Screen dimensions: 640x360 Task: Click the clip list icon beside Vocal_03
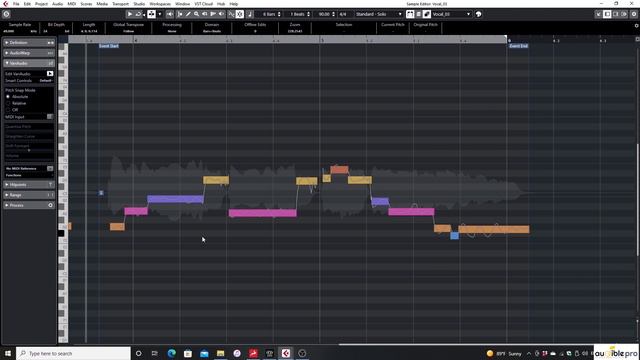tap(418, 14)
